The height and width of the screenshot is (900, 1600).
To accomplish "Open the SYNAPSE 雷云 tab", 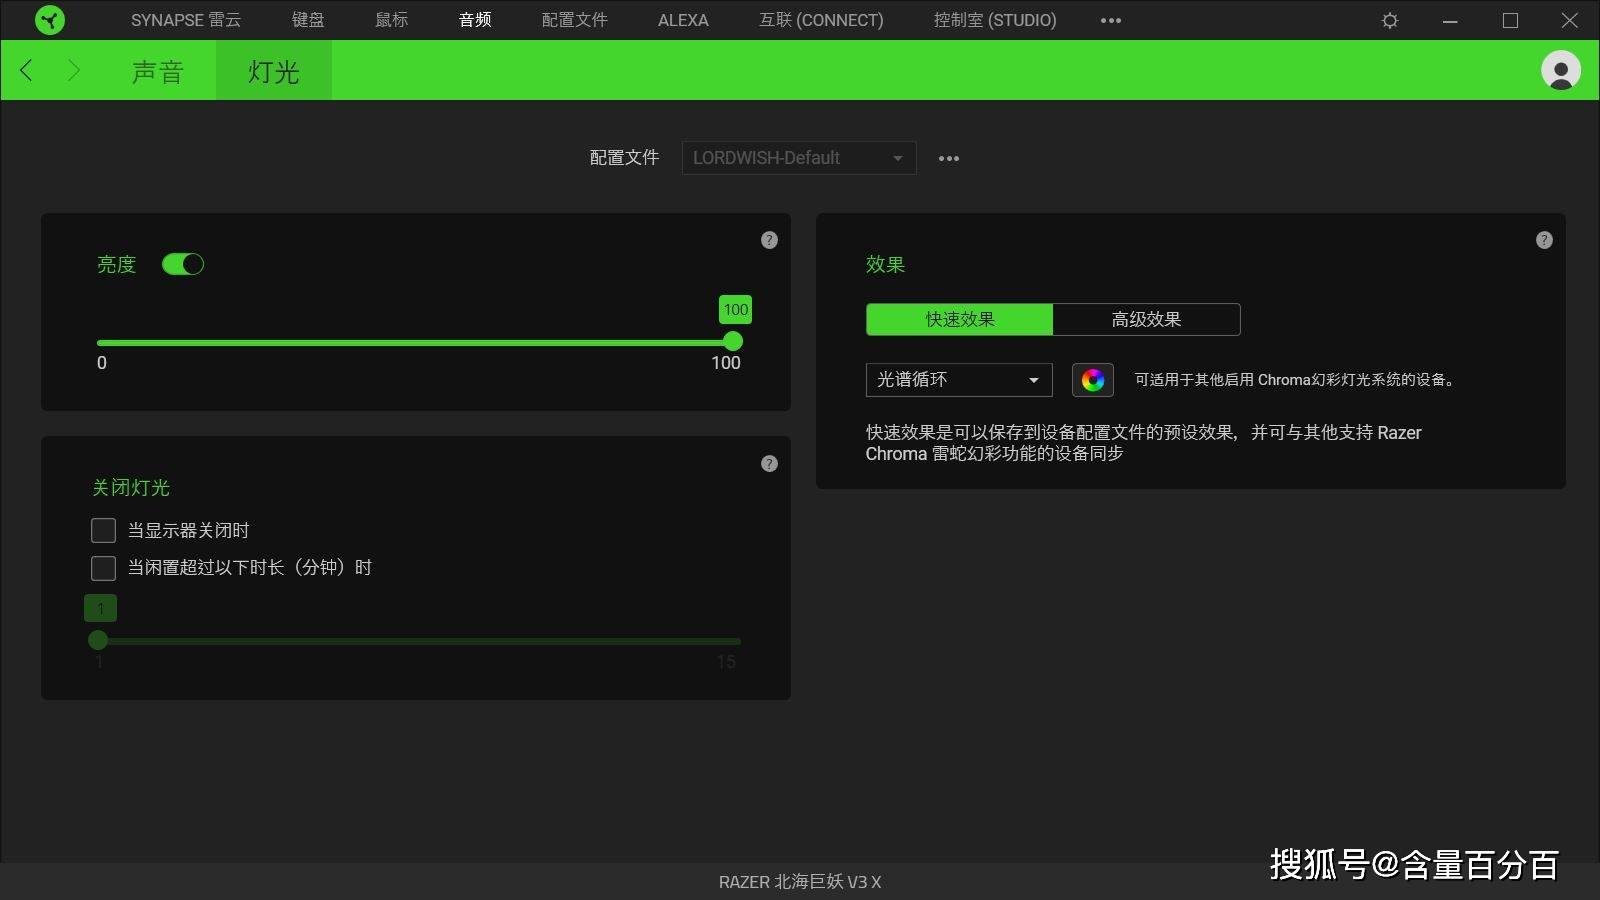I will pyautogui.click(x=186, y=20).
